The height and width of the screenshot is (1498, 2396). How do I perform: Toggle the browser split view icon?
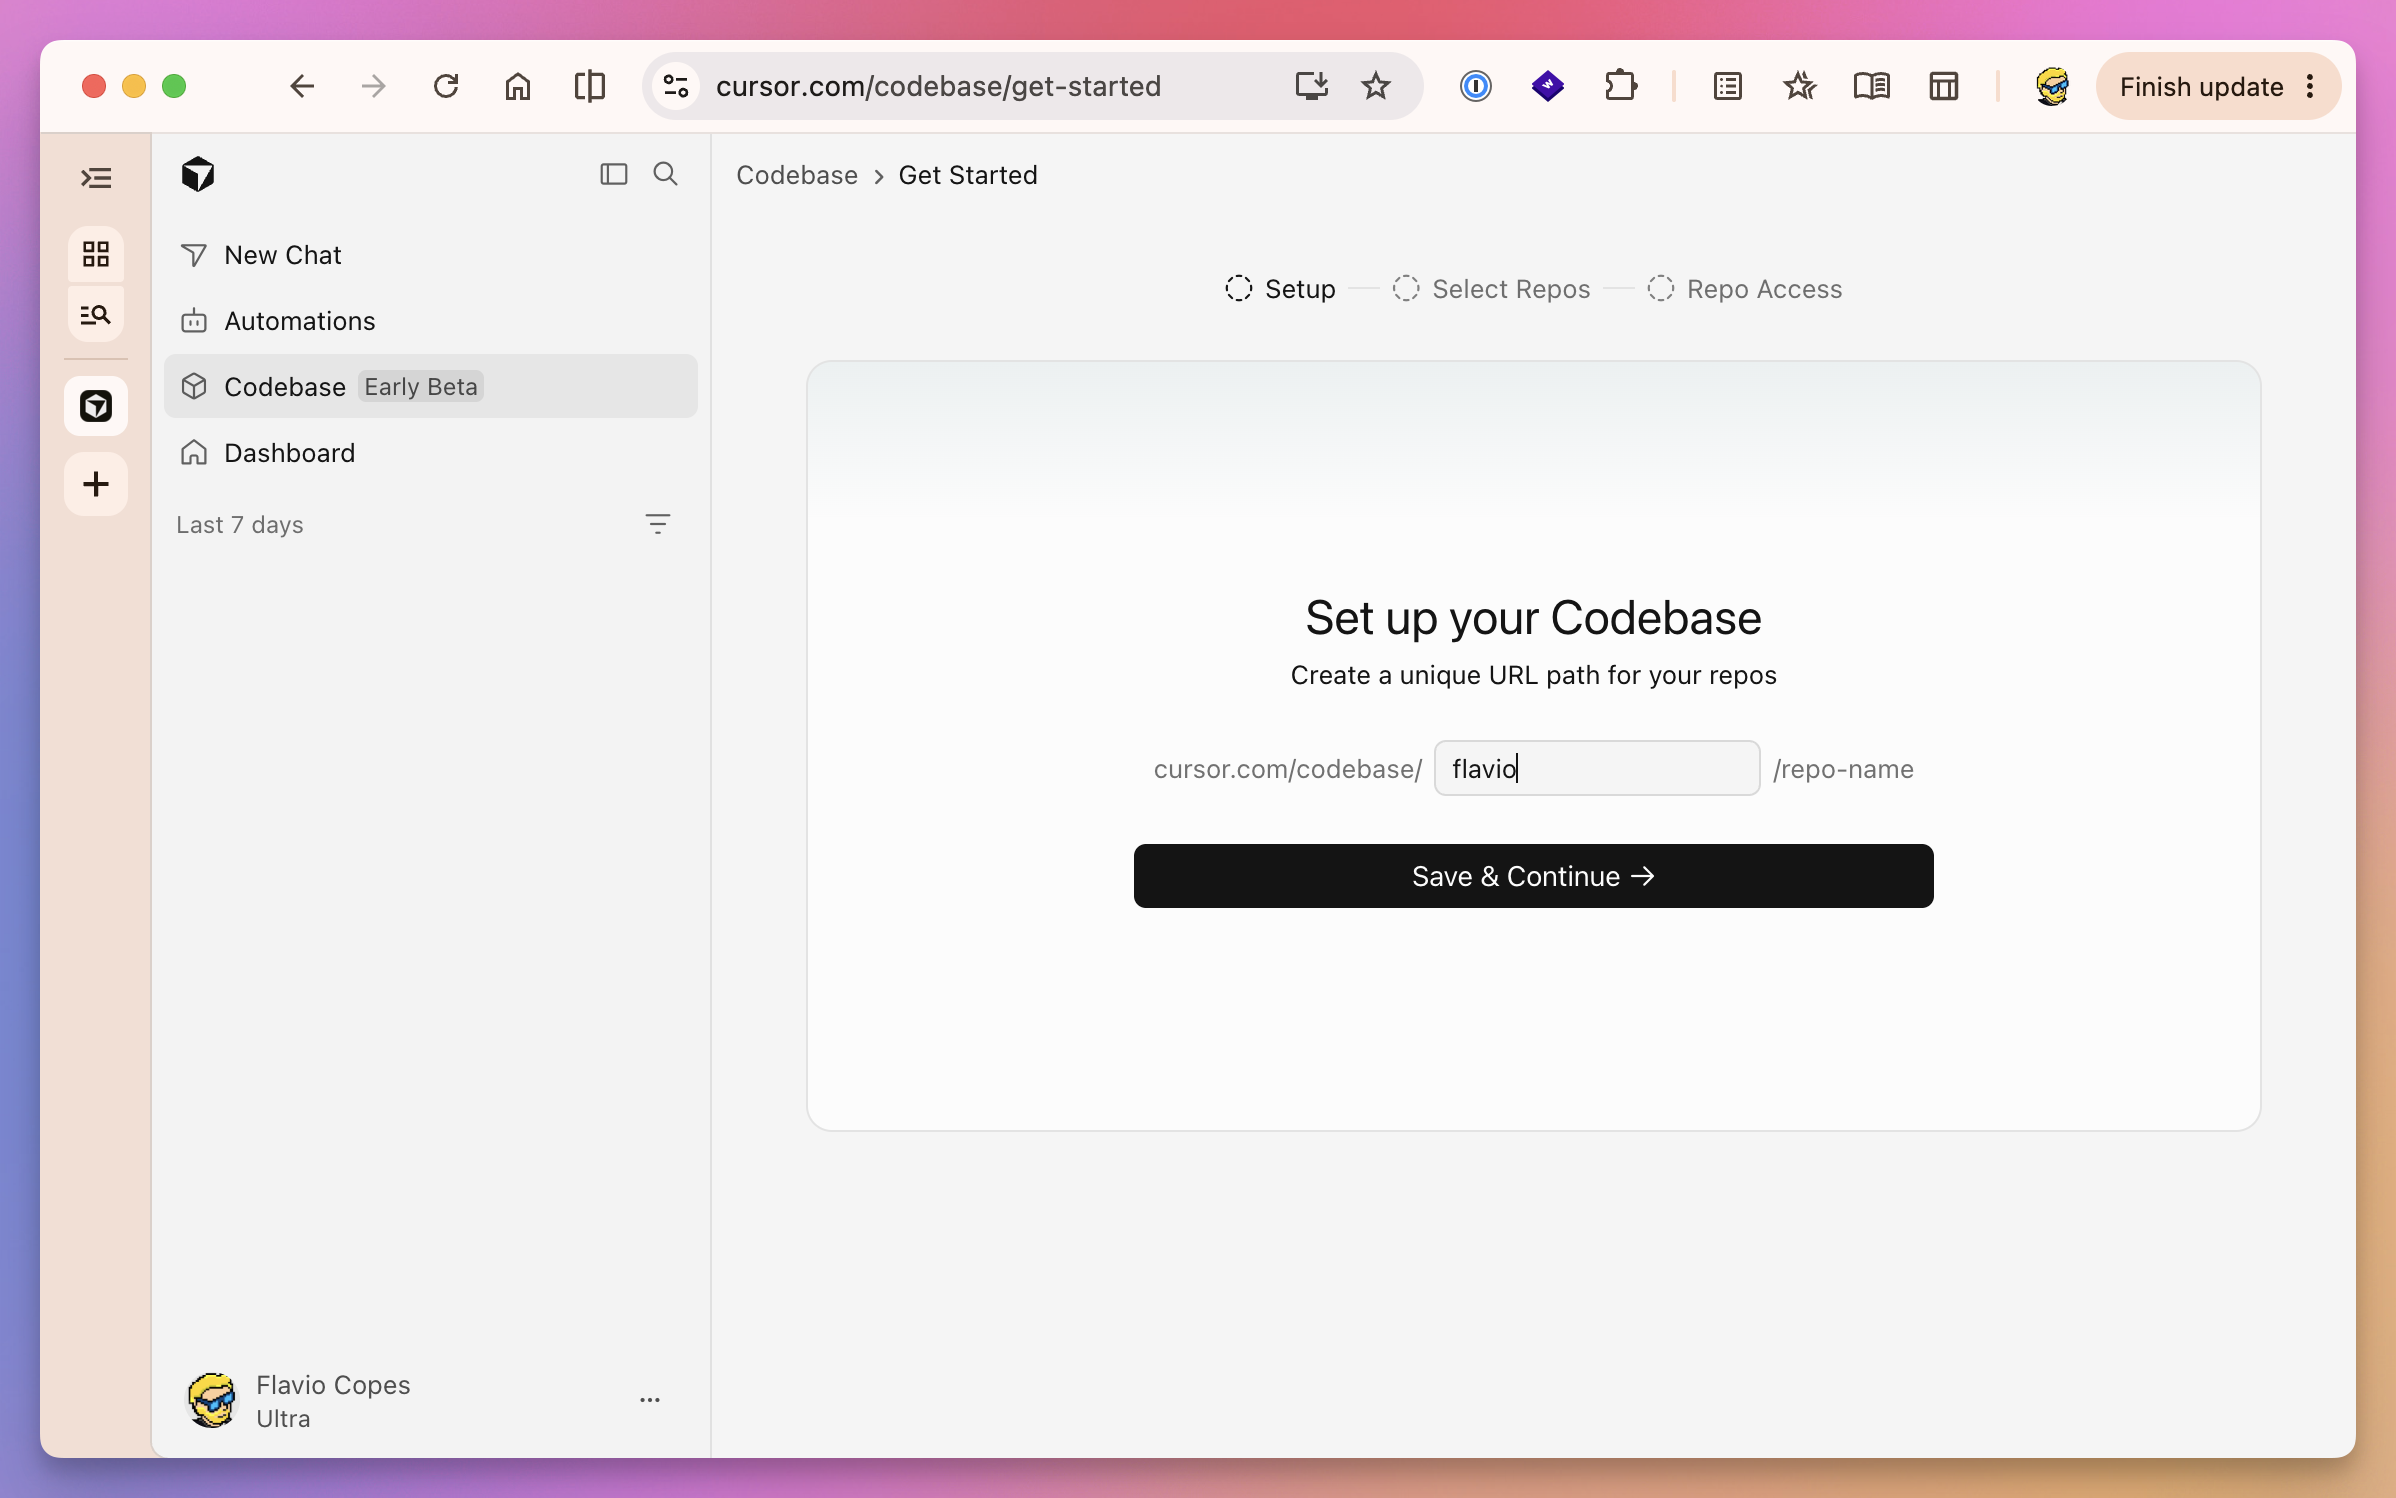click(x=590, y=86)
